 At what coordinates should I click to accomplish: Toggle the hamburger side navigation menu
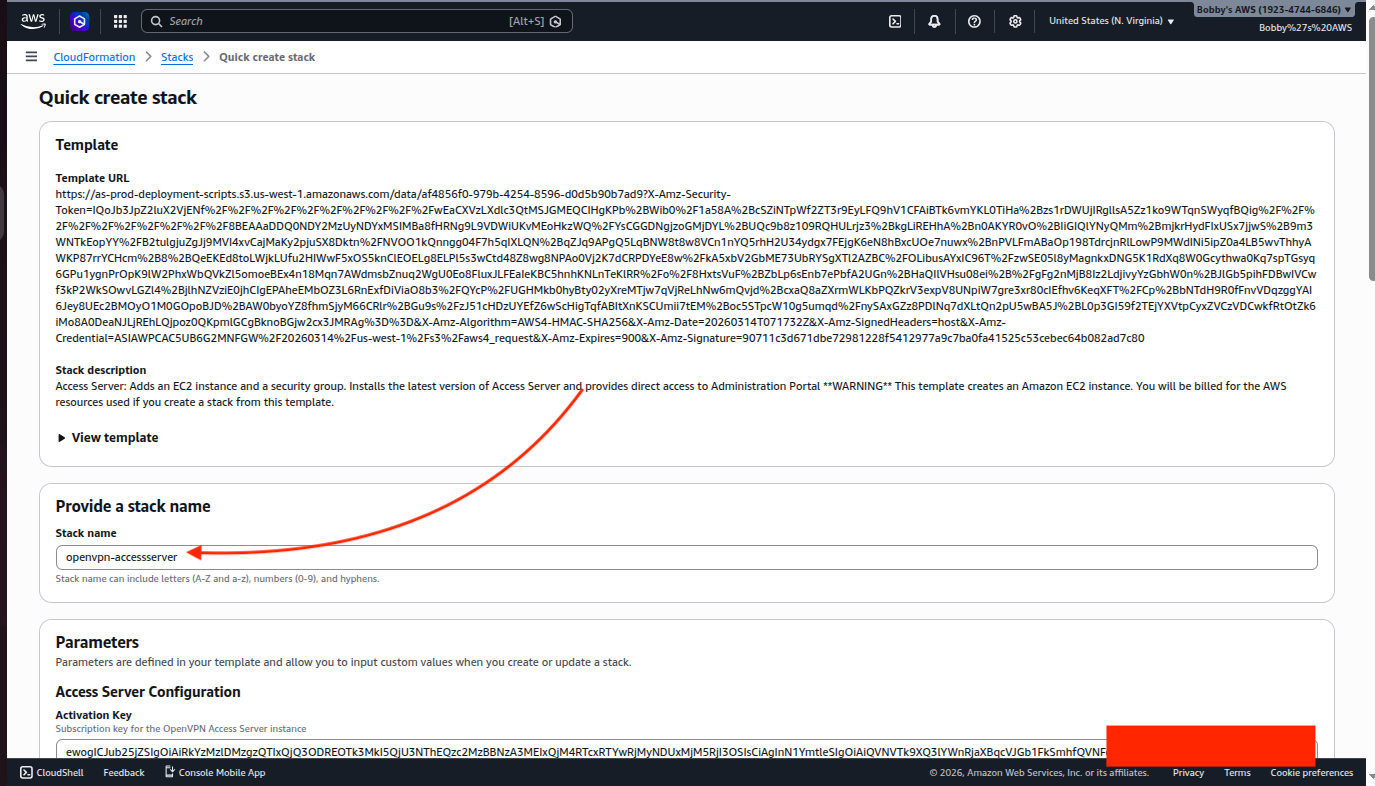(x=32, y=57)
